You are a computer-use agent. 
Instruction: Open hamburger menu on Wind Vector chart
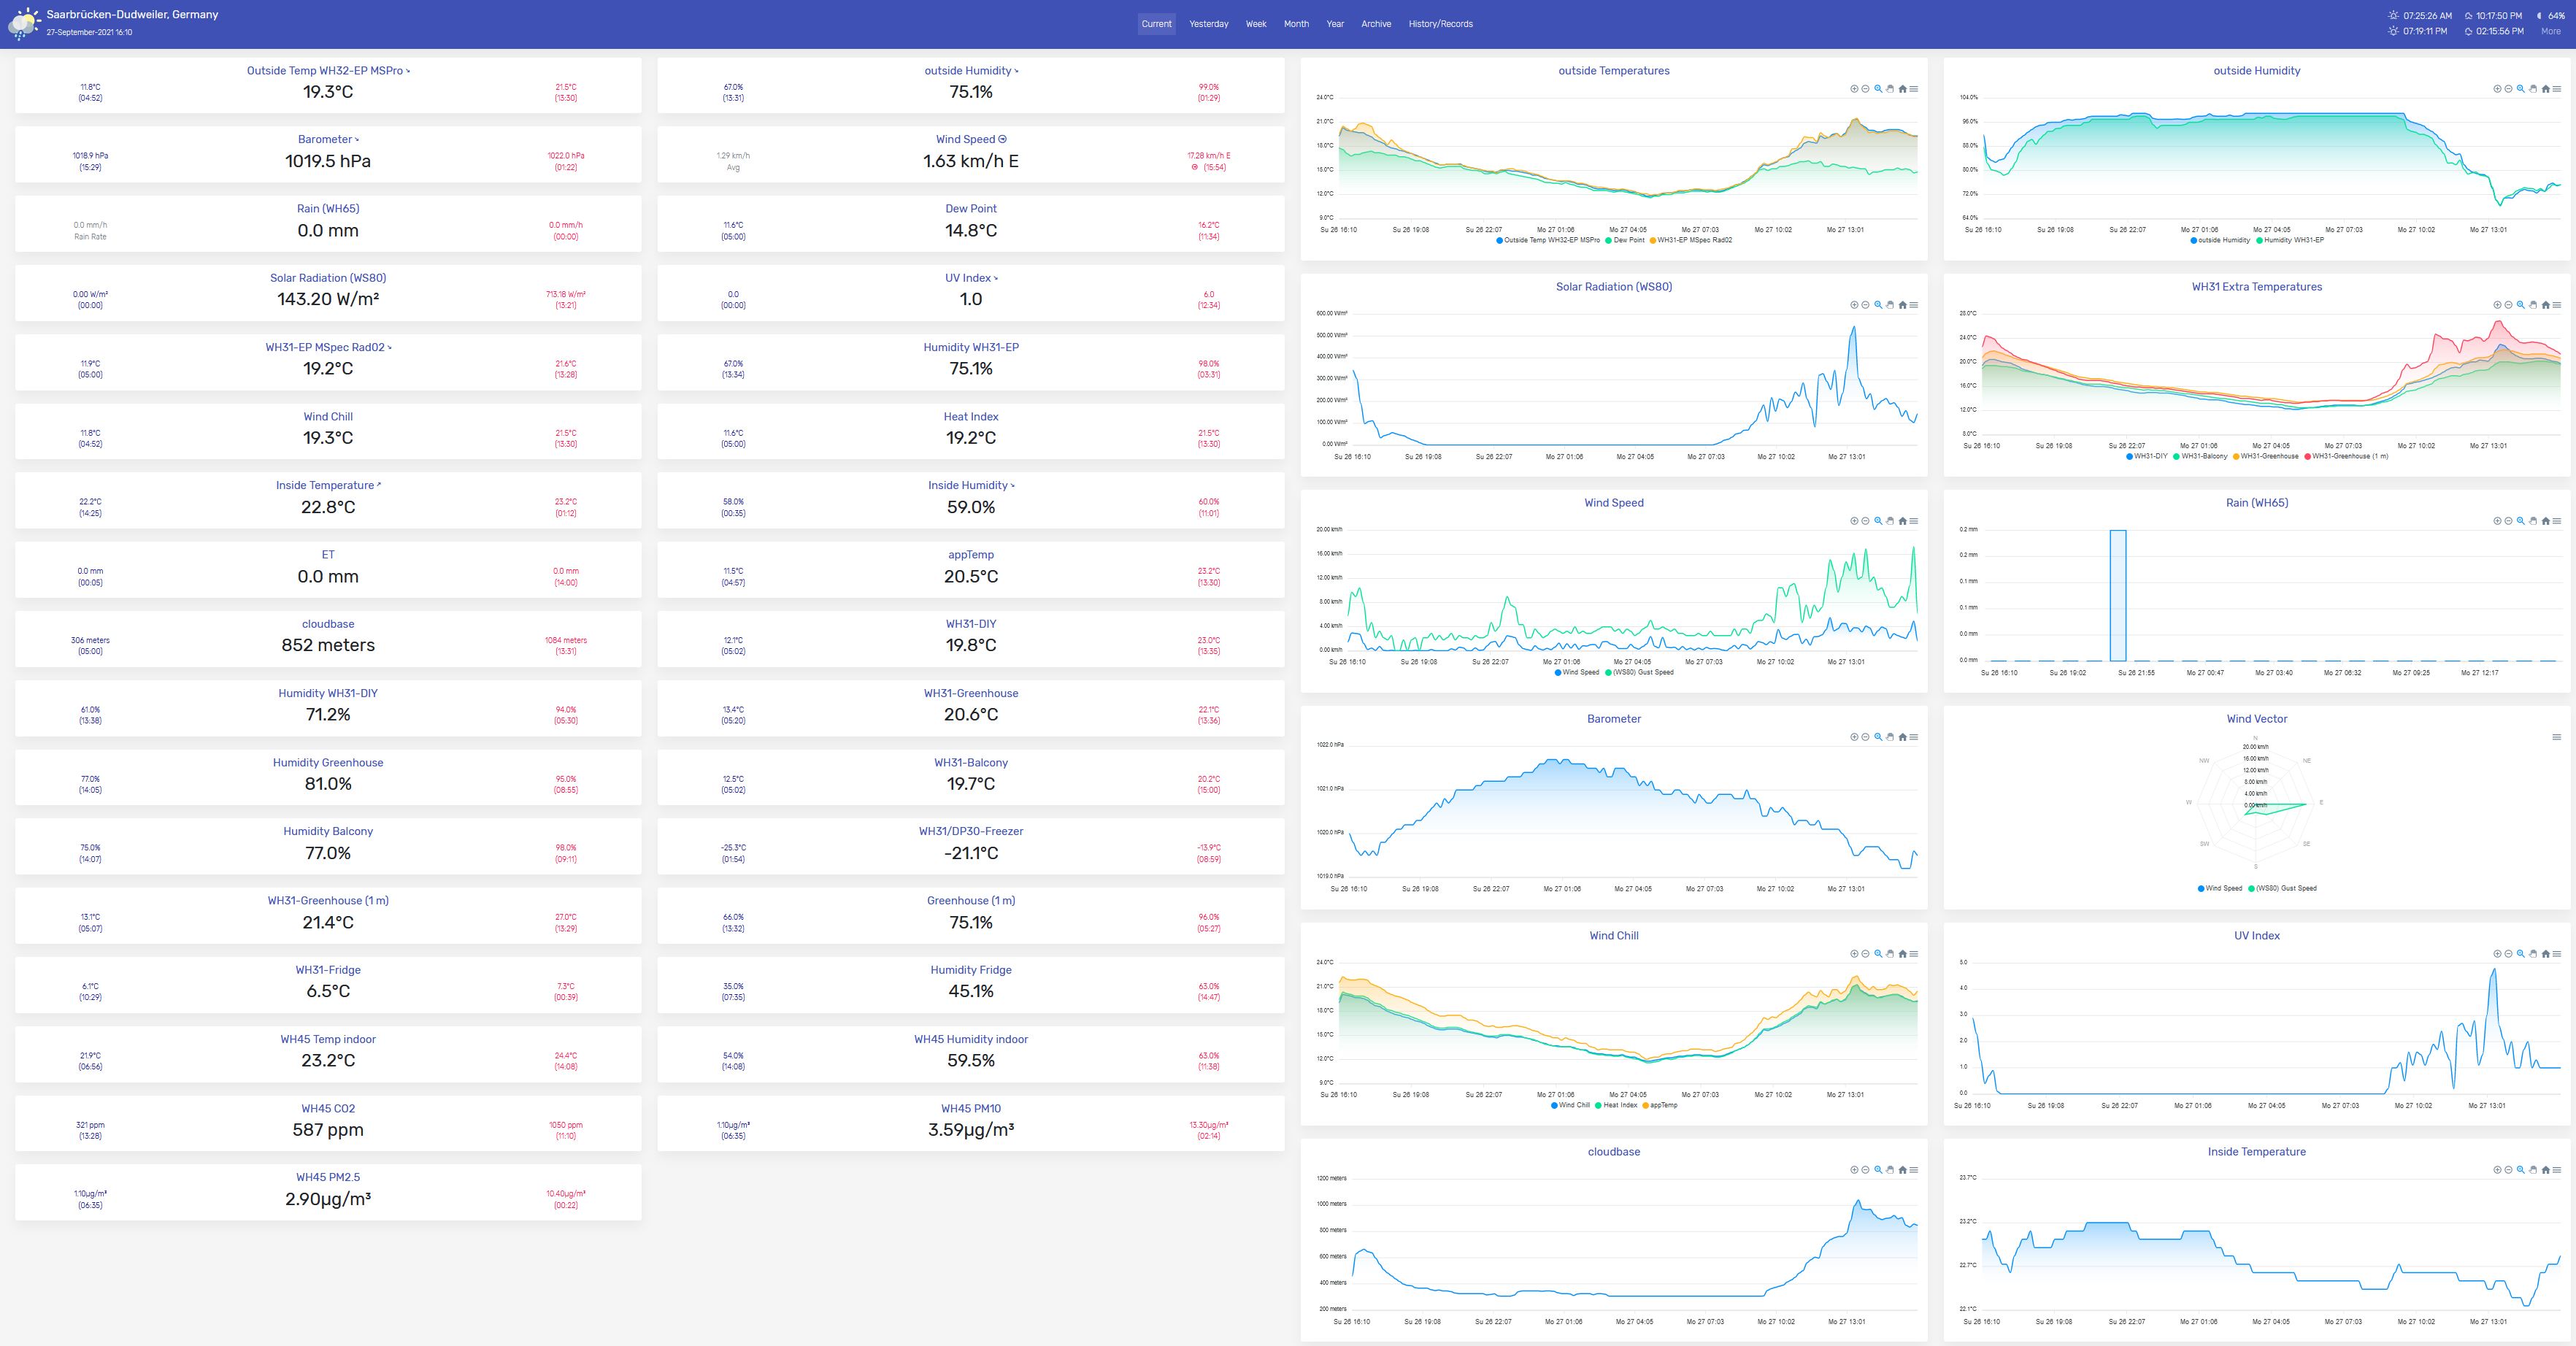[2557, 737]
